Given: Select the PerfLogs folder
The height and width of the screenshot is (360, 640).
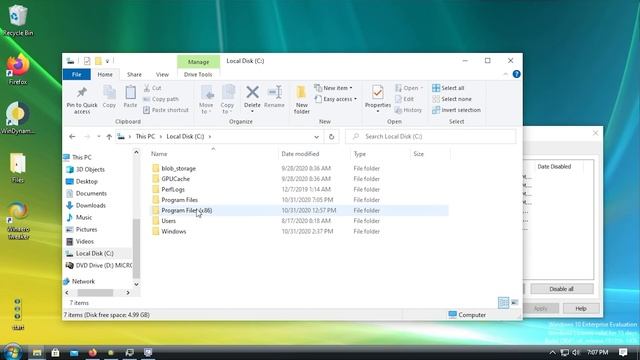Looking at the screenshot, I should click(x=173, y=189).
